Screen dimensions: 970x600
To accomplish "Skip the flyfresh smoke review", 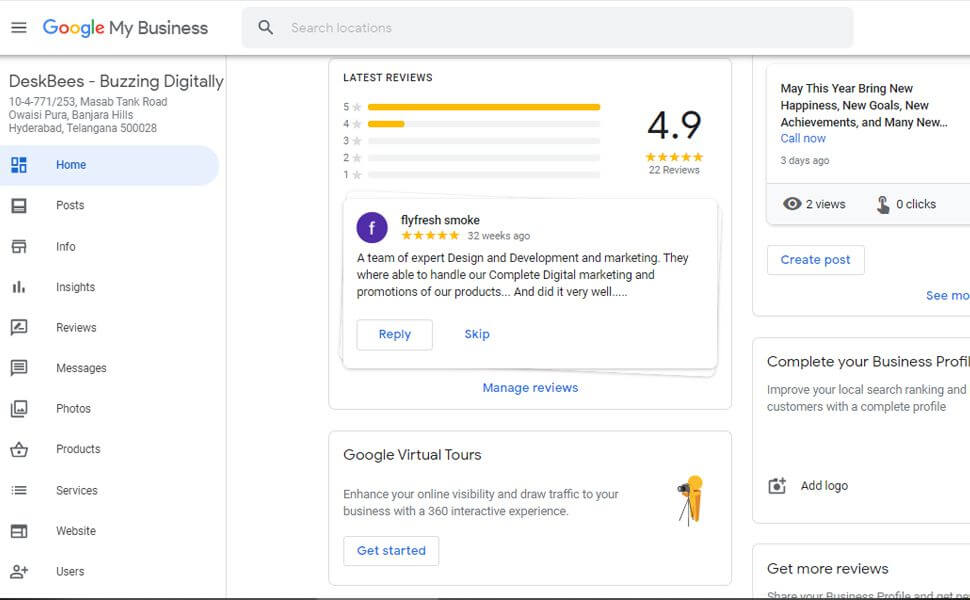I will pos(477,335).
